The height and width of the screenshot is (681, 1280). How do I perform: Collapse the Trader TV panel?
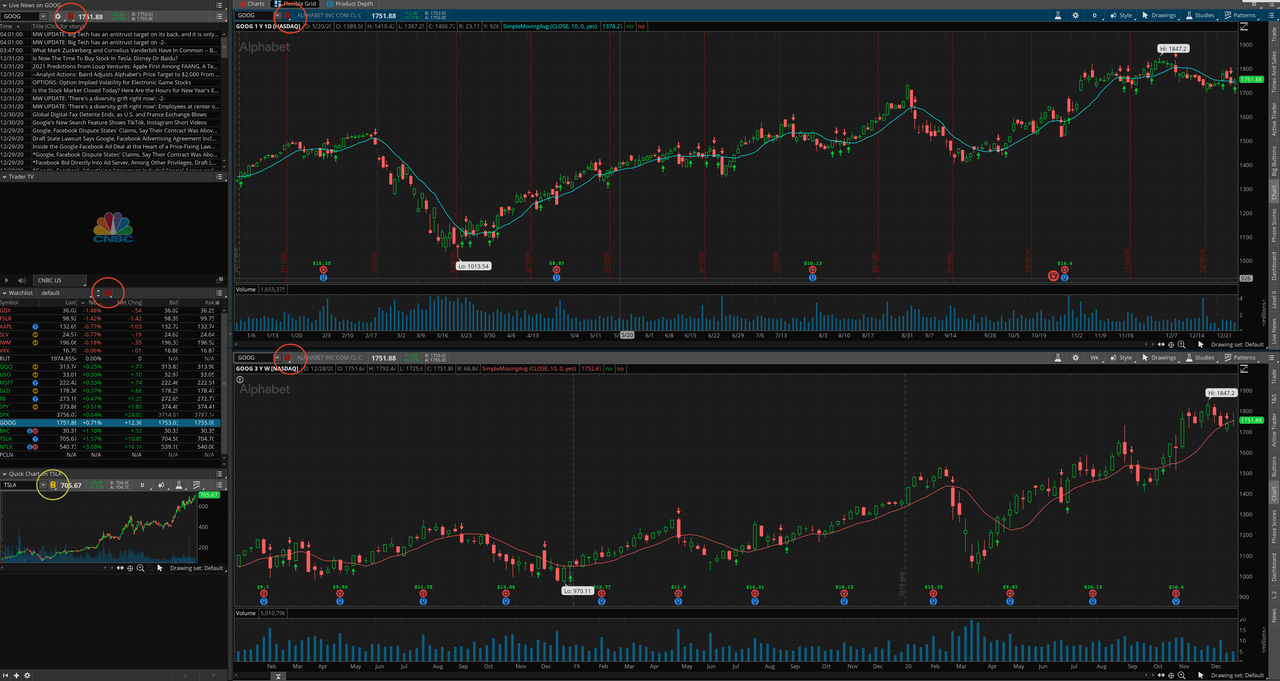4,177
